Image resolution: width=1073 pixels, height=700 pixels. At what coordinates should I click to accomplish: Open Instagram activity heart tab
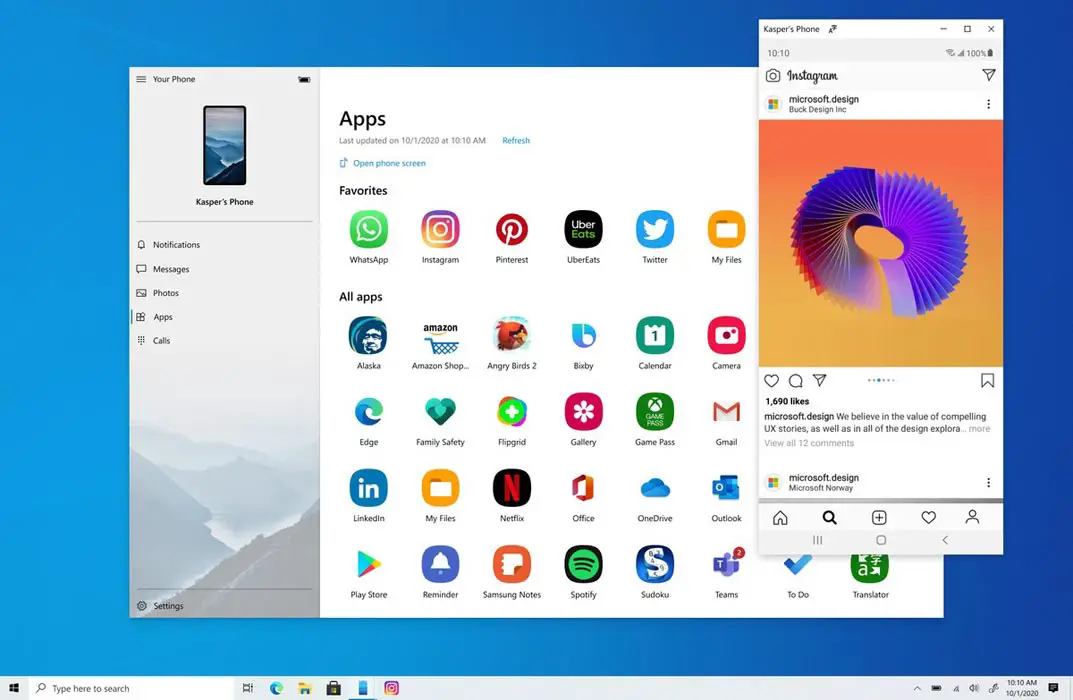click(x=928, y=517)
